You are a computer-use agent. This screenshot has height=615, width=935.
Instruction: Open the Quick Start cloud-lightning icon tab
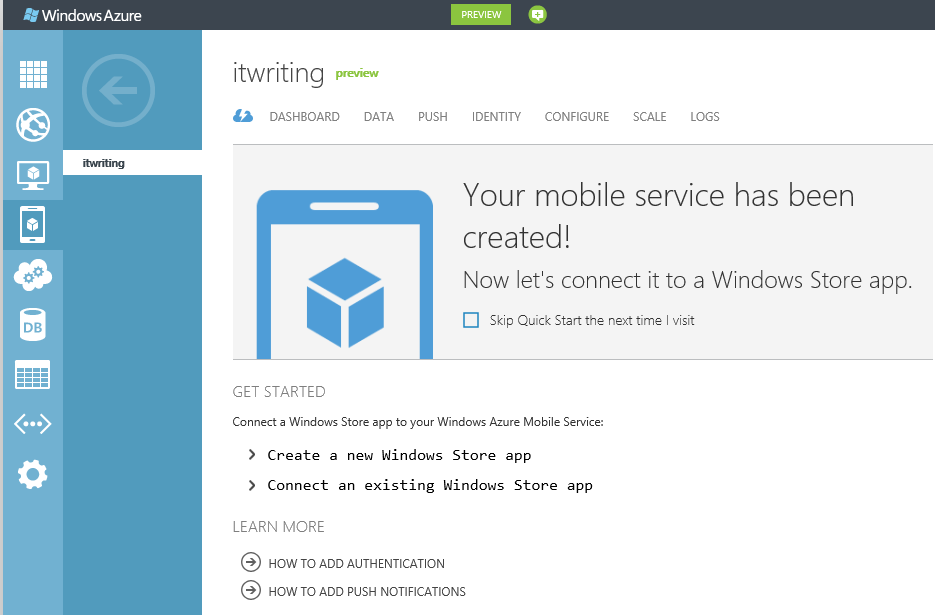243,116
